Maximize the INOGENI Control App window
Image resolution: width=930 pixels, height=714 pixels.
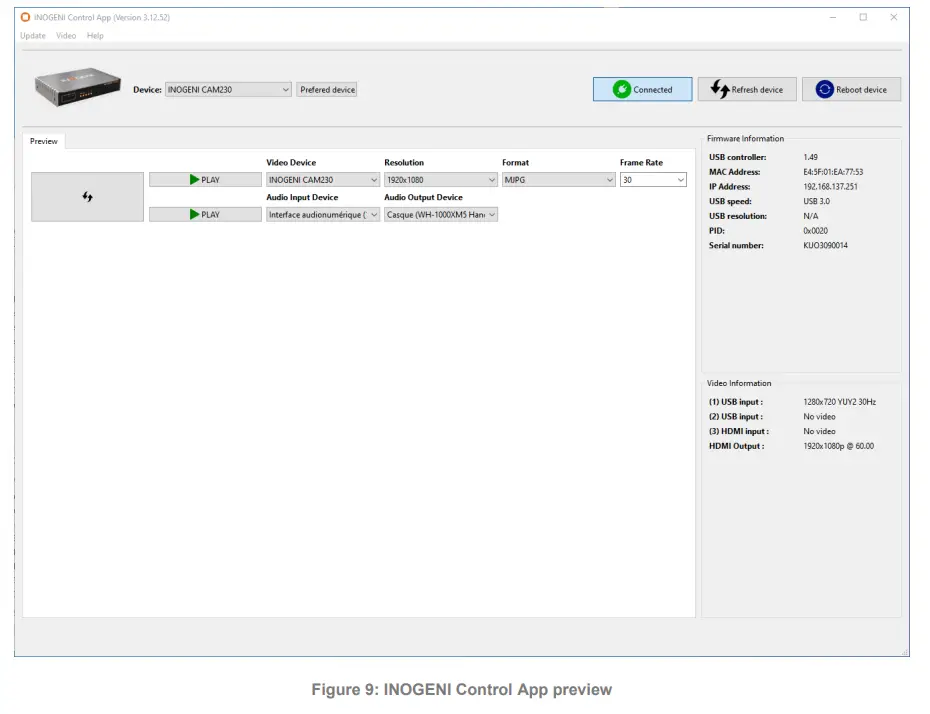[863, 17]
